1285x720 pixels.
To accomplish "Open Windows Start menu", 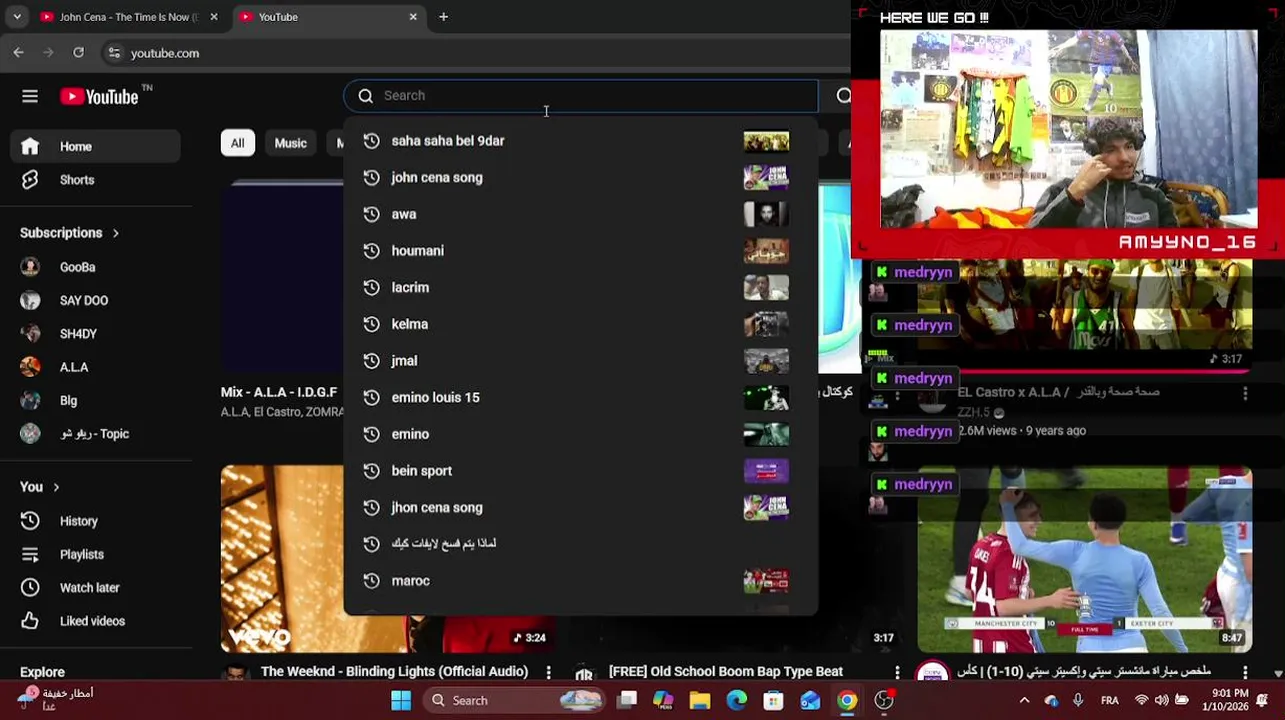I will point(401,701).
